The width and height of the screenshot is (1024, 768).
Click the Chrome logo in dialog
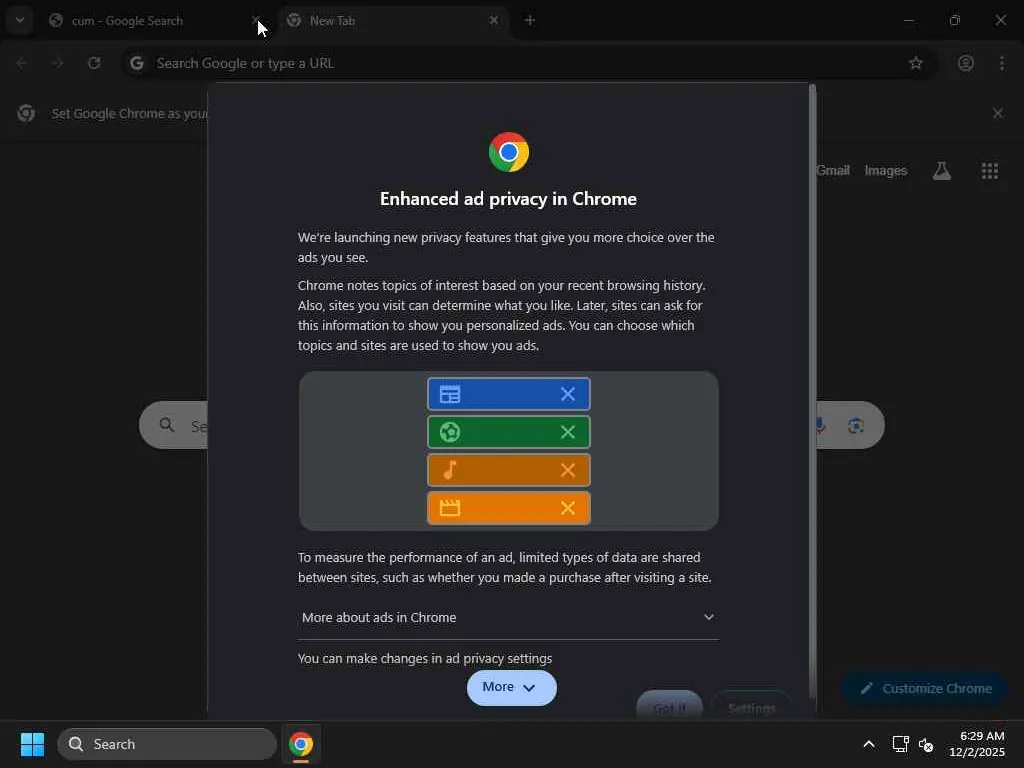(x=509, y=152)
